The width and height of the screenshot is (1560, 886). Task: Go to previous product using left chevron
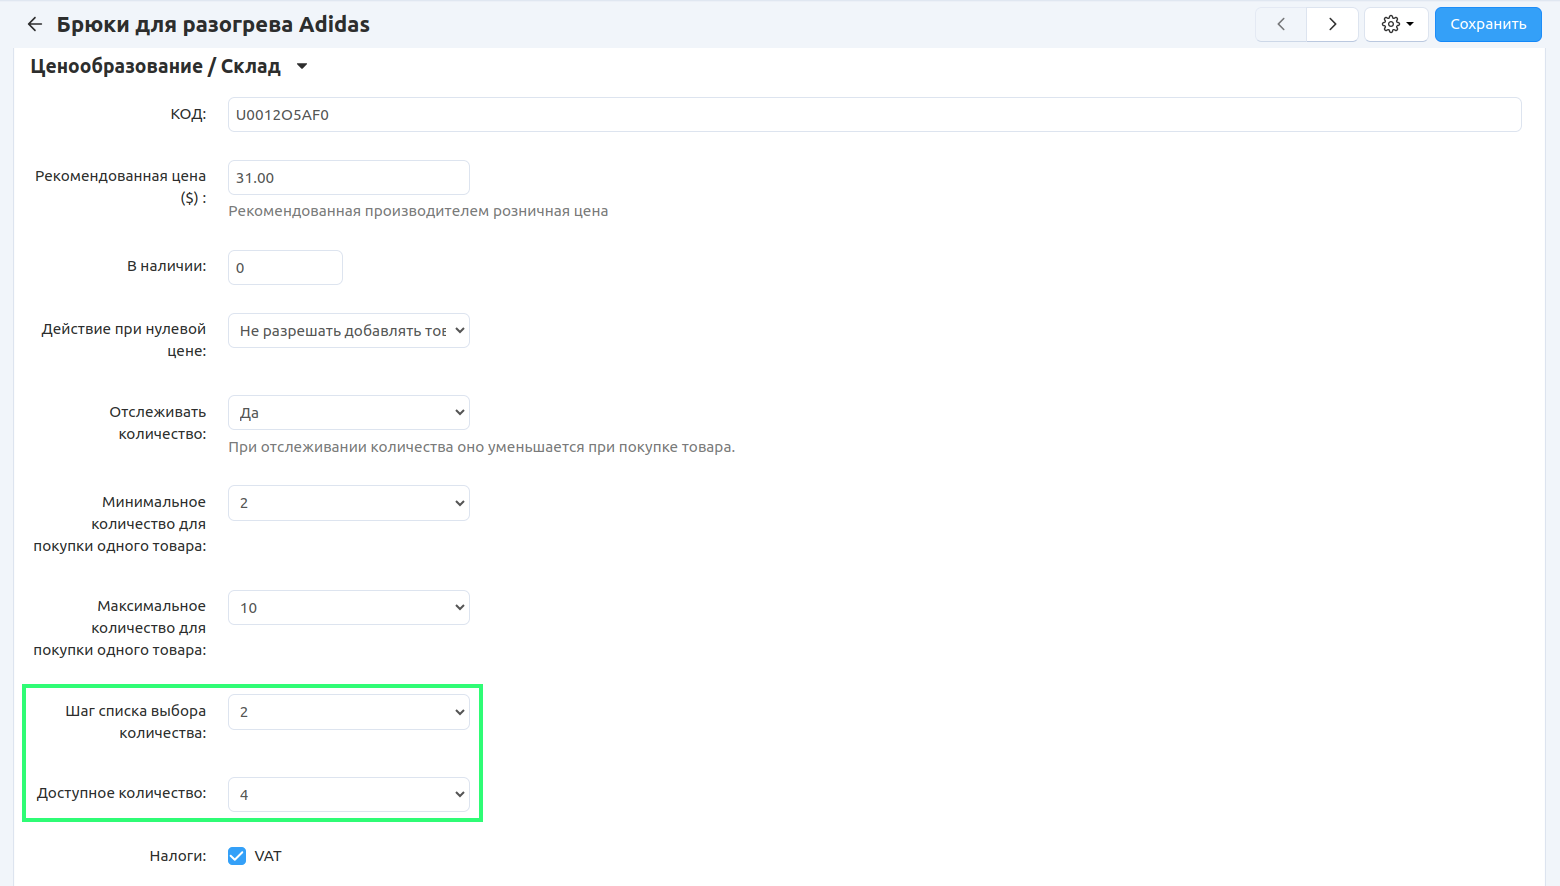click(x=1281, y=24)
